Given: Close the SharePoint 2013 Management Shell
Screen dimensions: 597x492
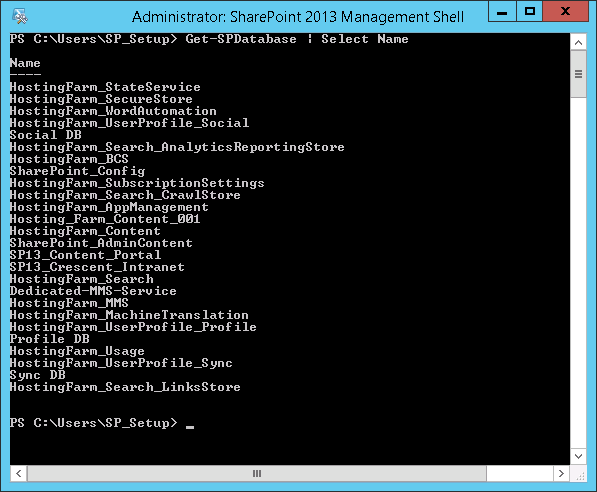Looking at the screenshot, I should click(565, 12).
